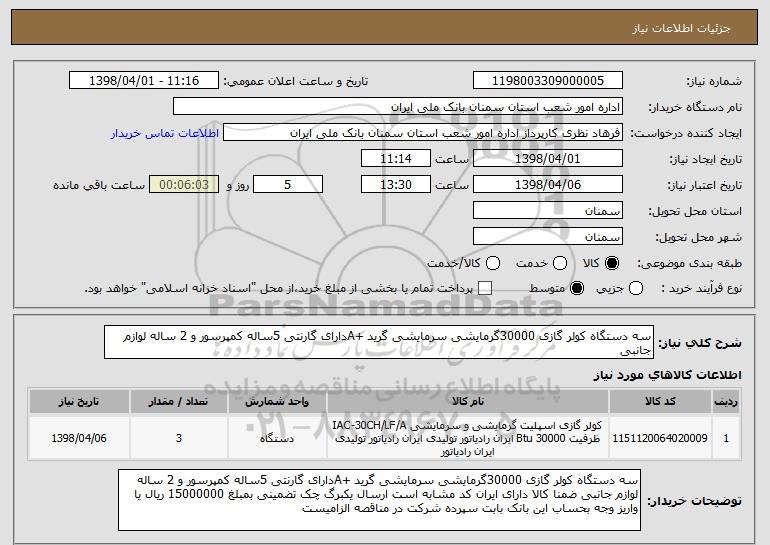Image resolution: width=770 pixels, height=545 pixels.
Task: Click the ردیف column header
Action: click(726, 402)
